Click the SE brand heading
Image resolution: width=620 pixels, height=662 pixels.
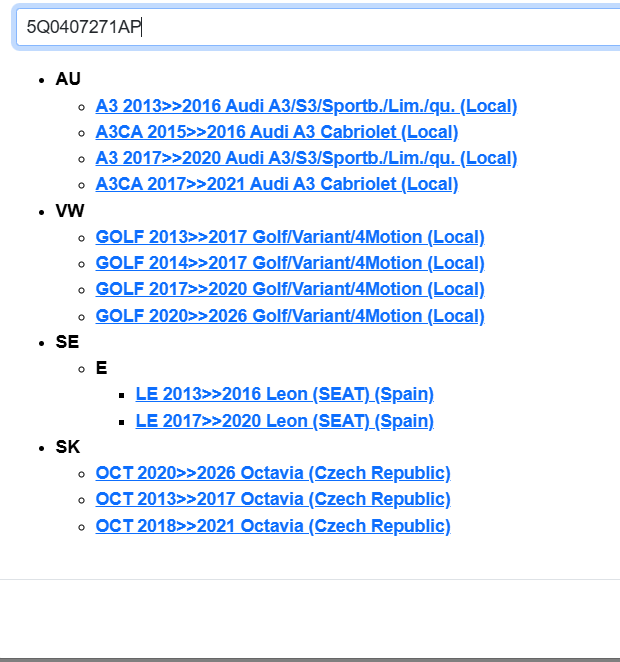67,342
